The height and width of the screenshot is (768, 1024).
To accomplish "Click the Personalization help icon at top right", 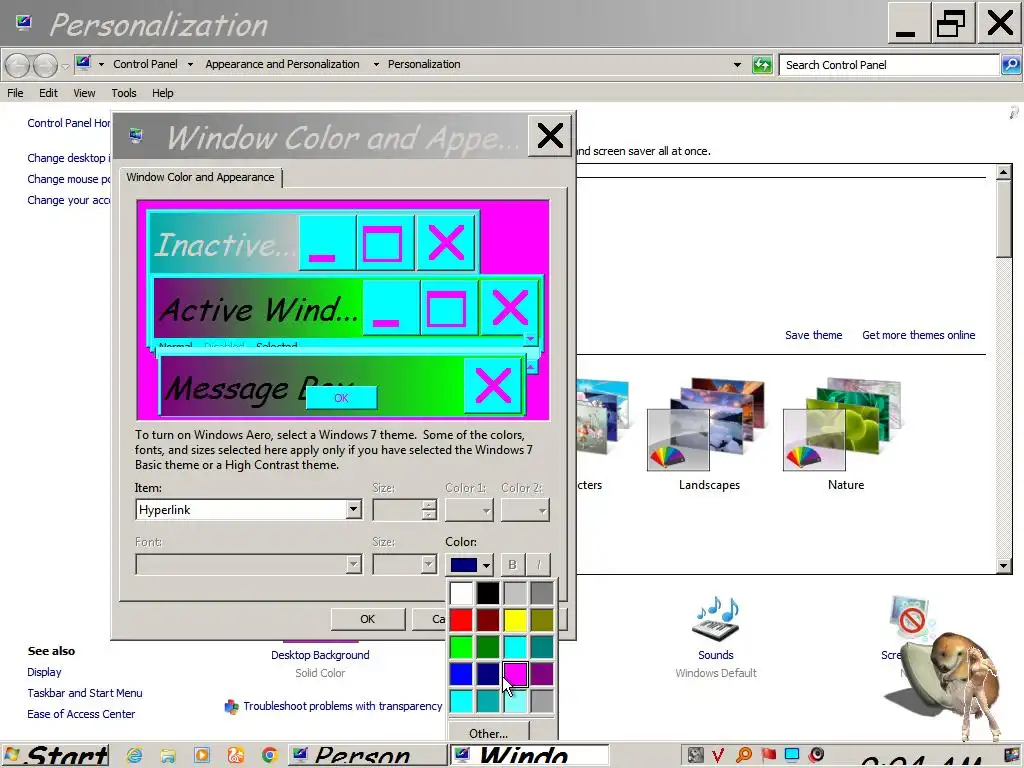I will pos(1014,113).
